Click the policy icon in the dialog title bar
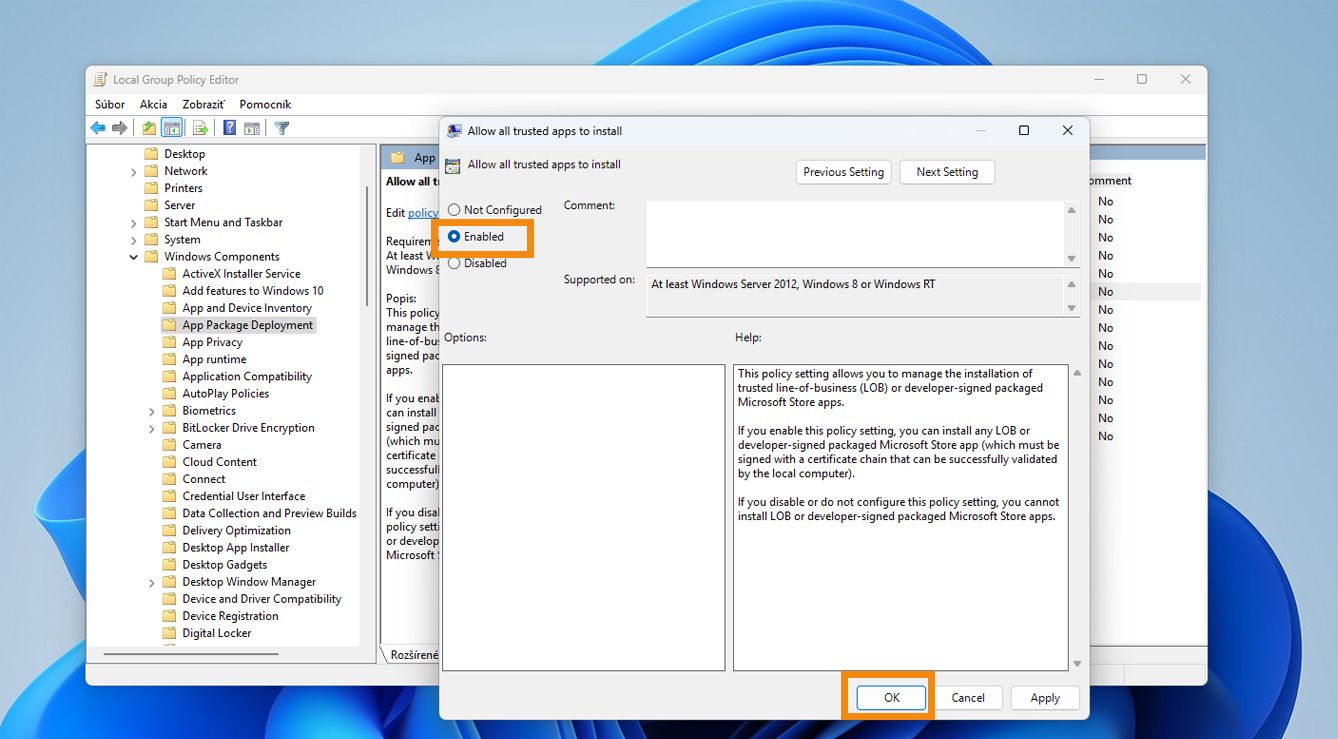The width and height of the screenshot is (1338, 739). coord(454,131)
